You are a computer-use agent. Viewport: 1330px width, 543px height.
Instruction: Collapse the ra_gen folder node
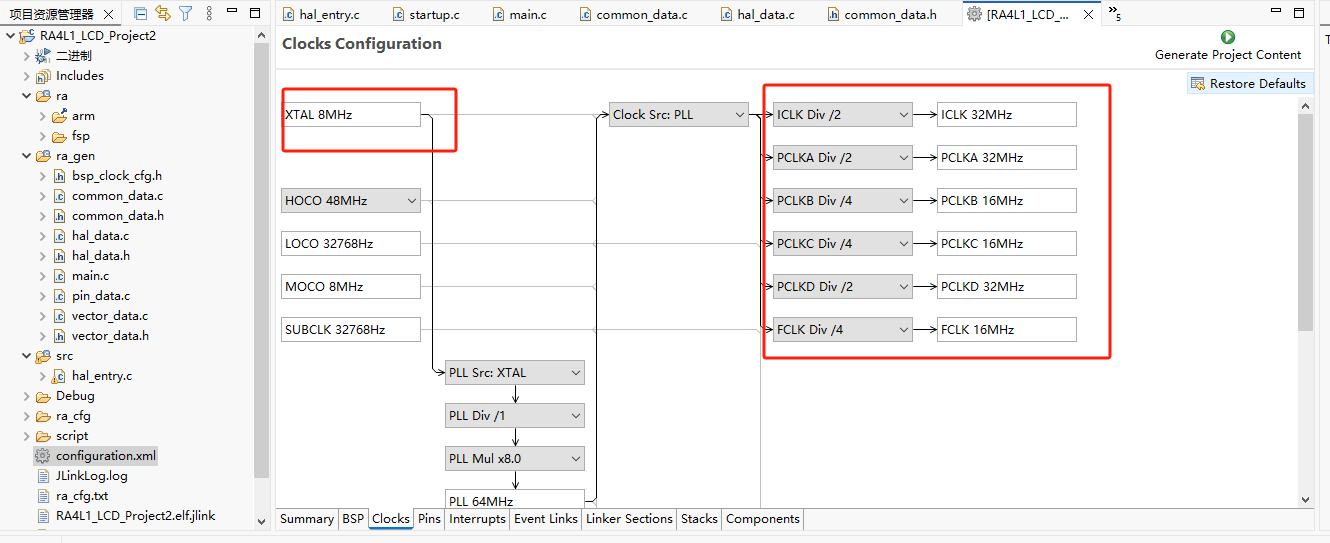27,156
